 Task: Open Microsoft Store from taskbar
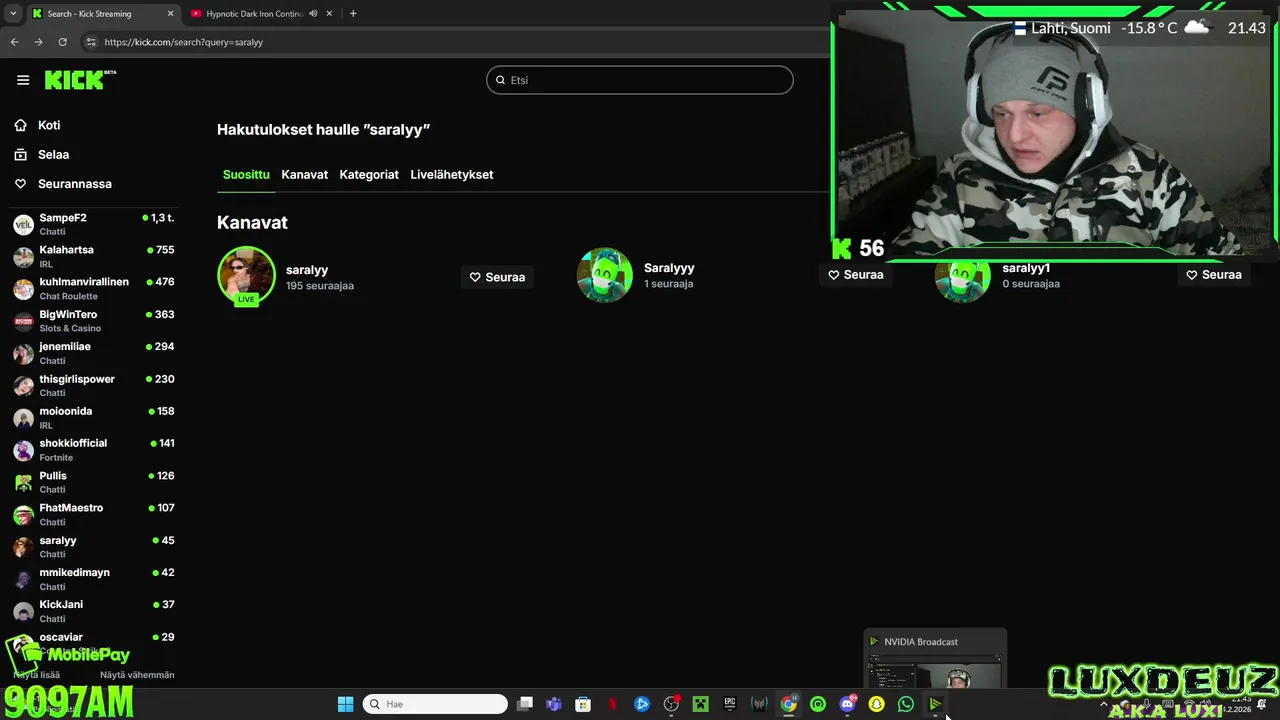[583, 704]
